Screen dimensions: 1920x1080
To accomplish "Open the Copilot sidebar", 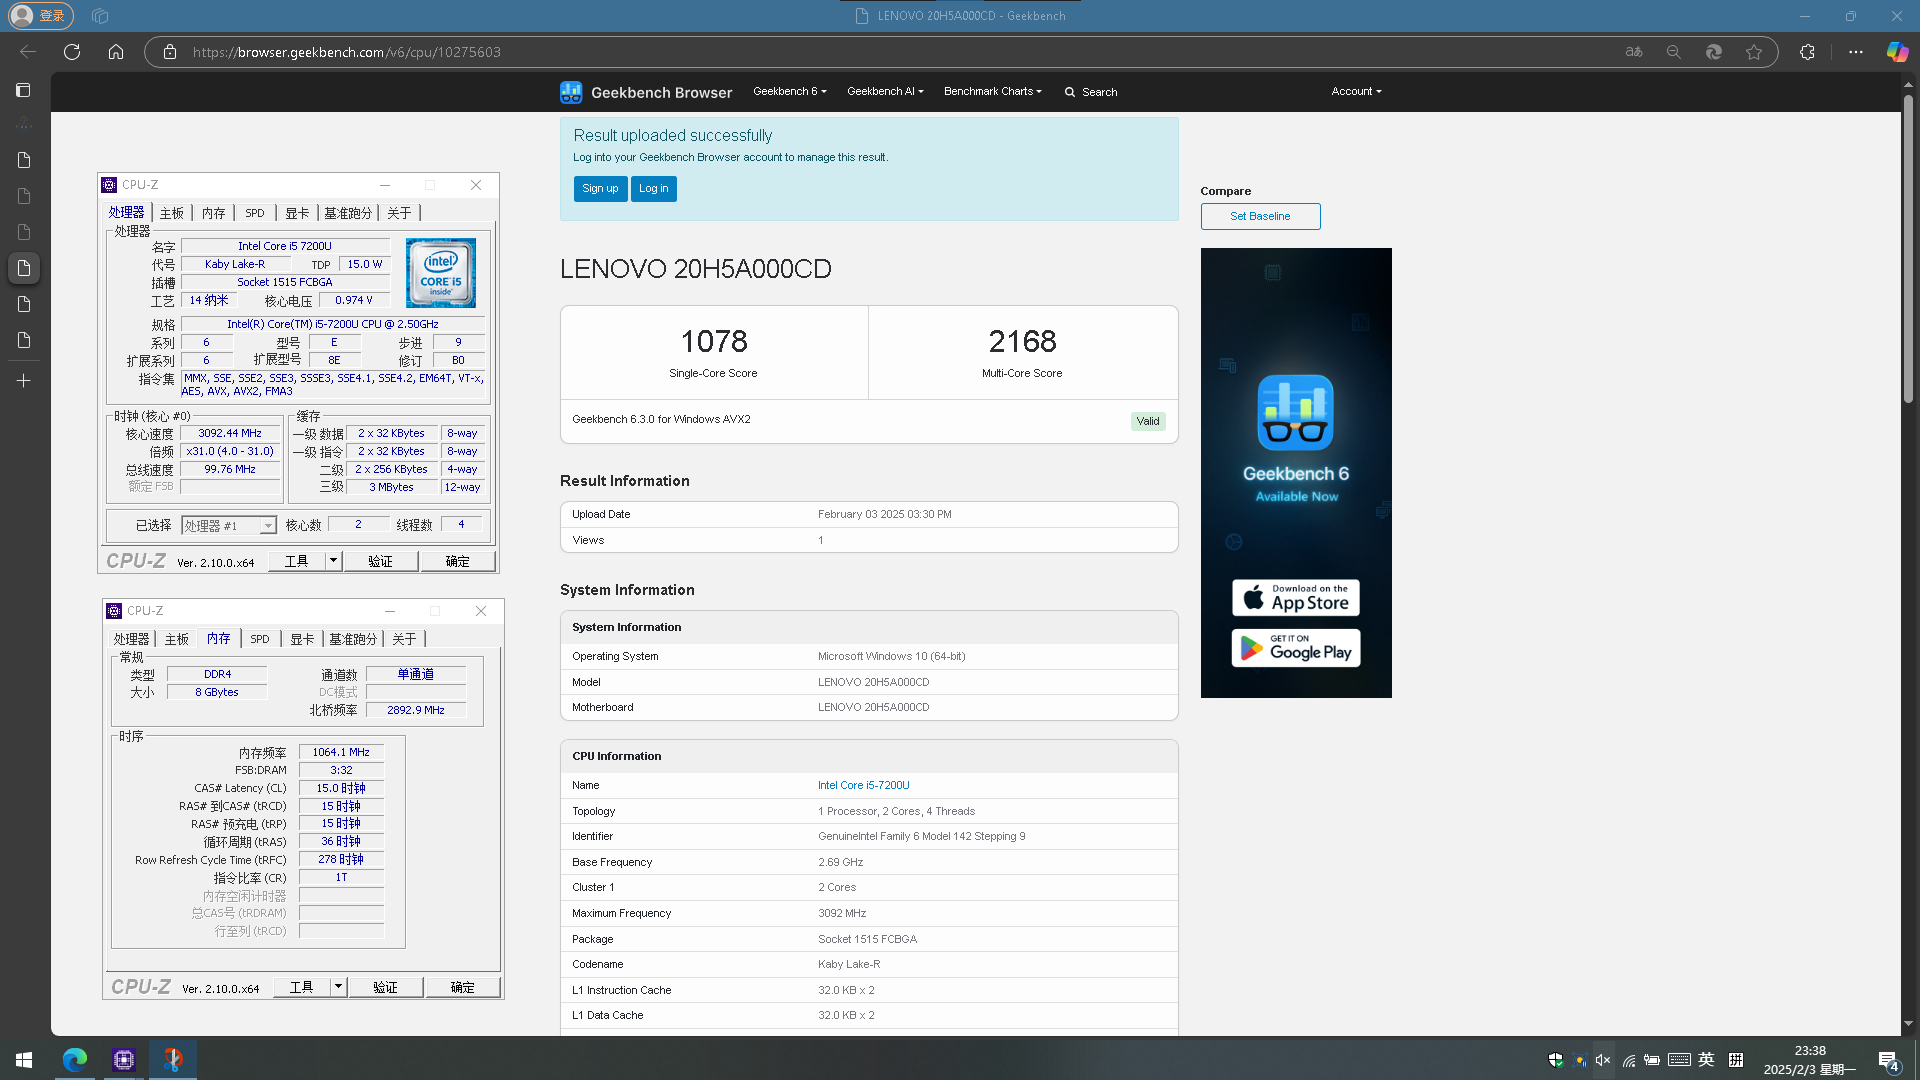I will [1897, 52].
